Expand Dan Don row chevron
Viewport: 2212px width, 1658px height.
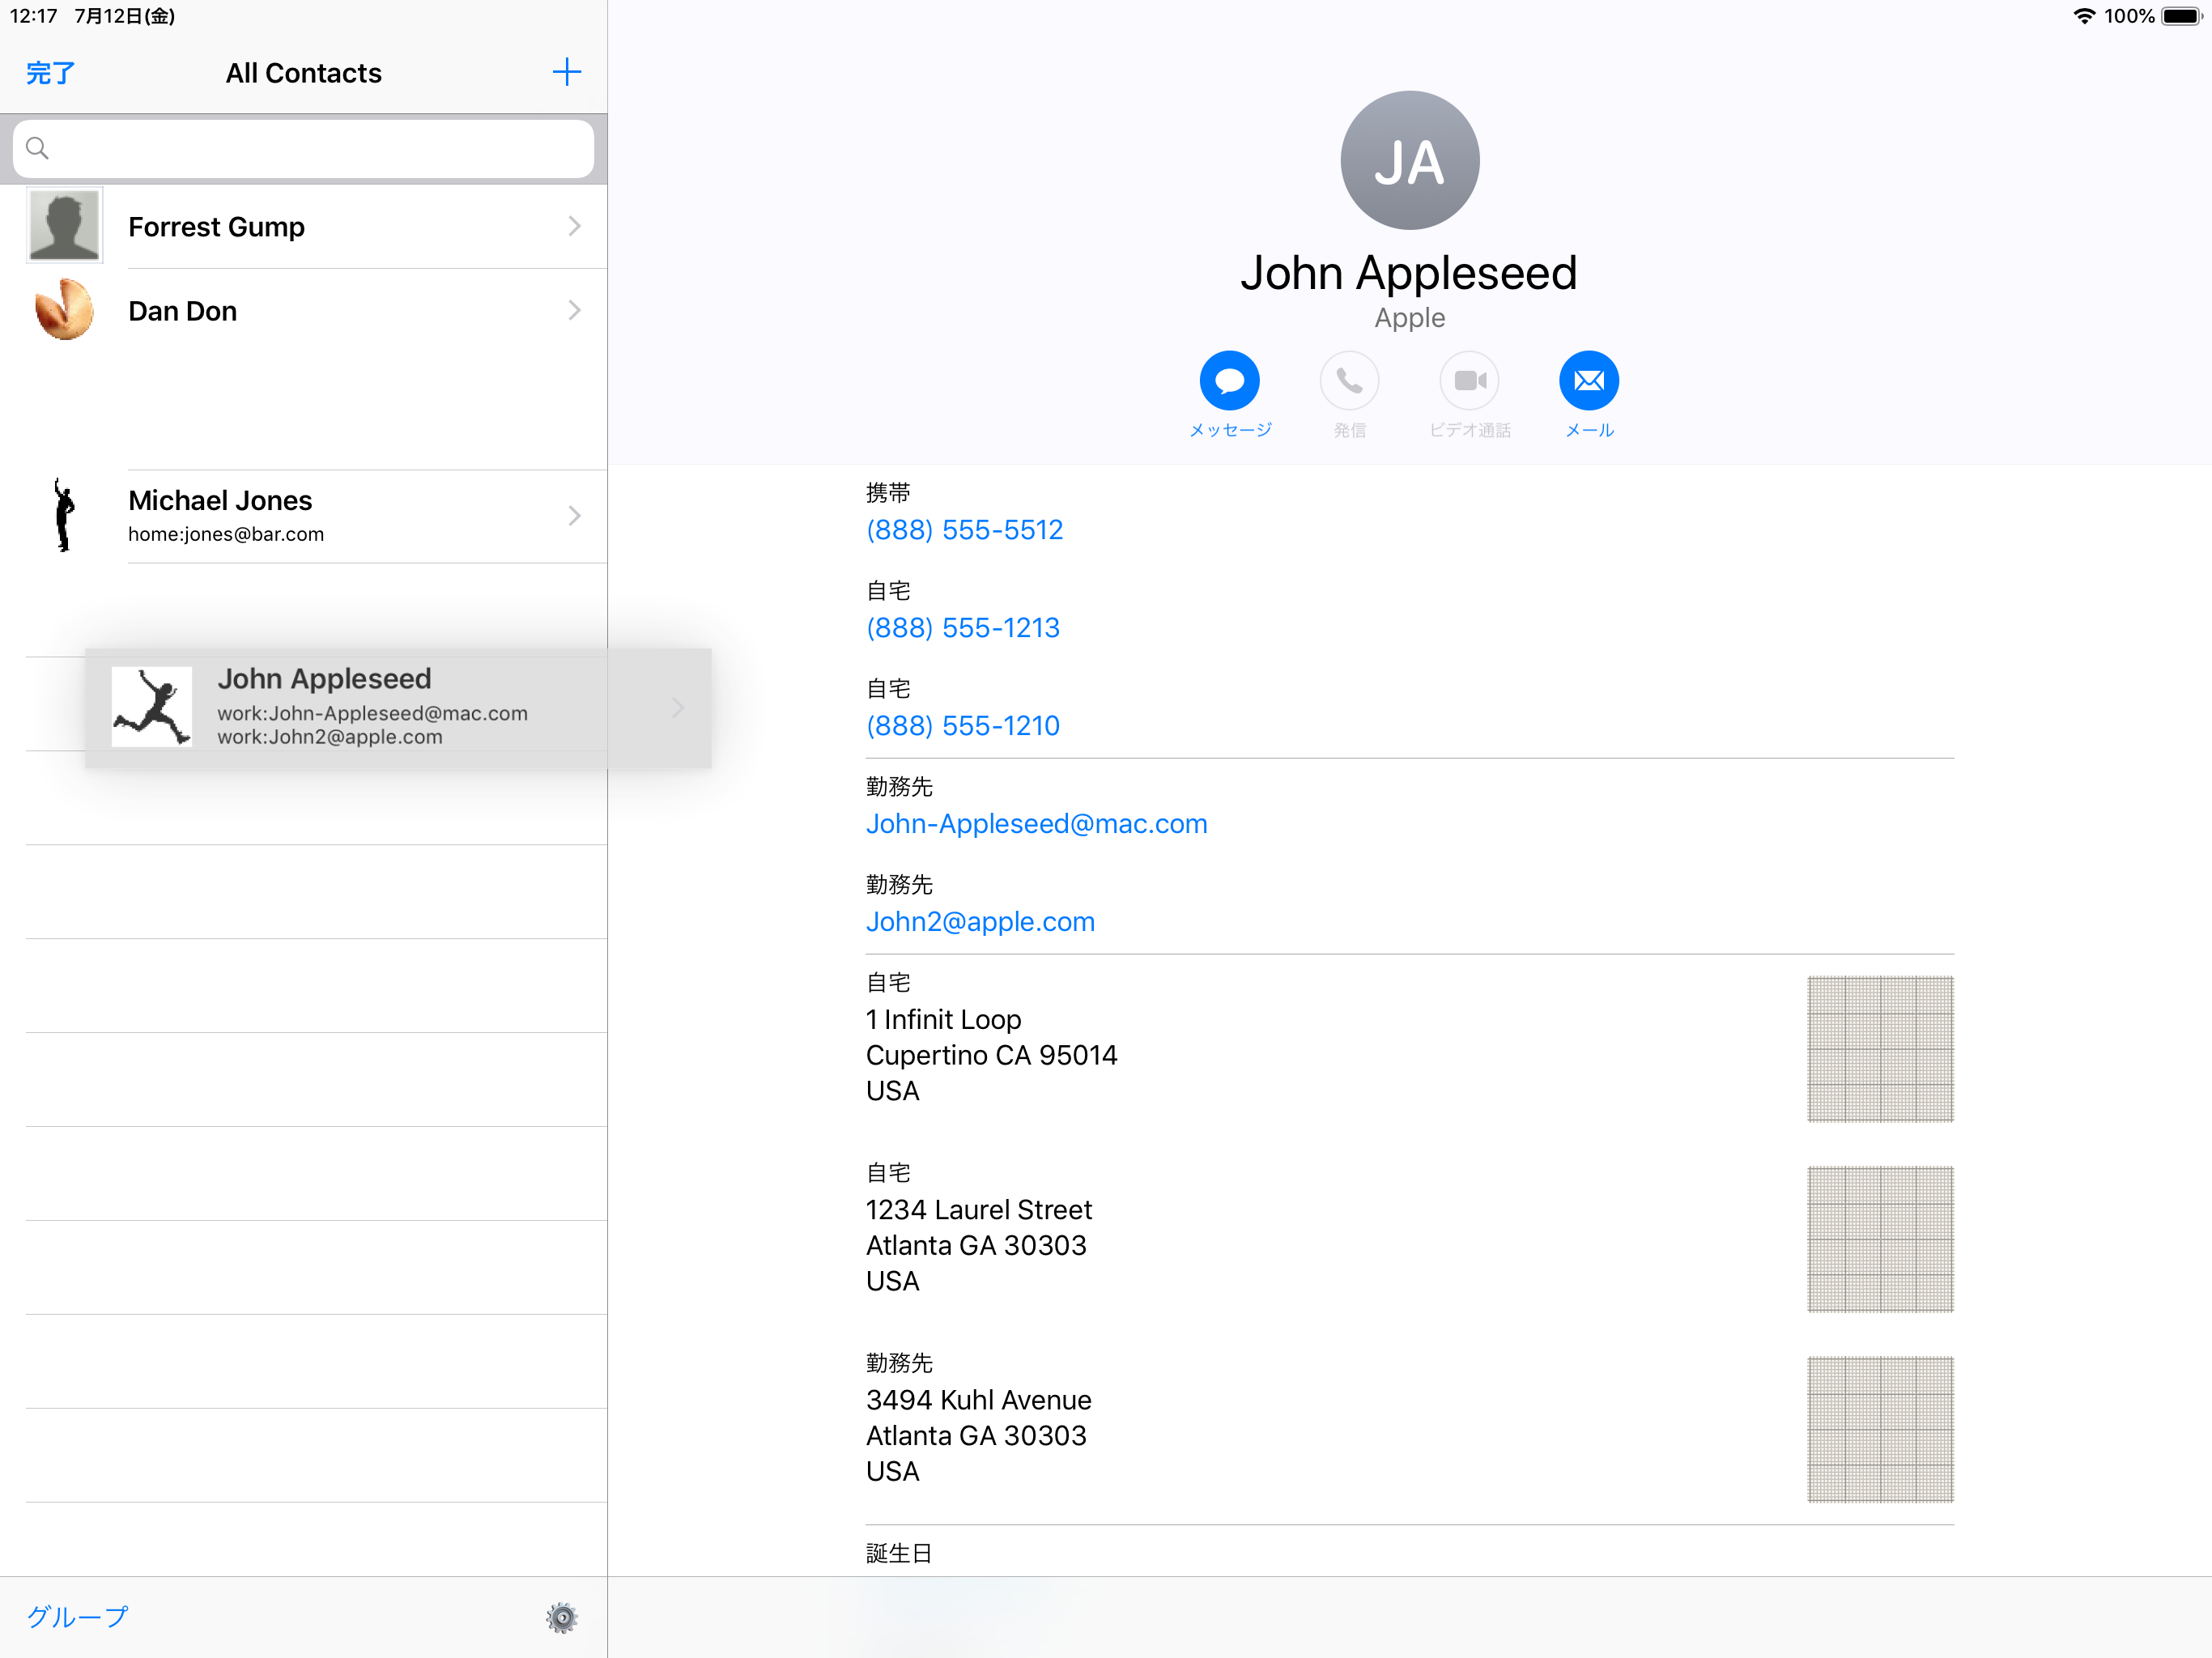tap(574, 310)
